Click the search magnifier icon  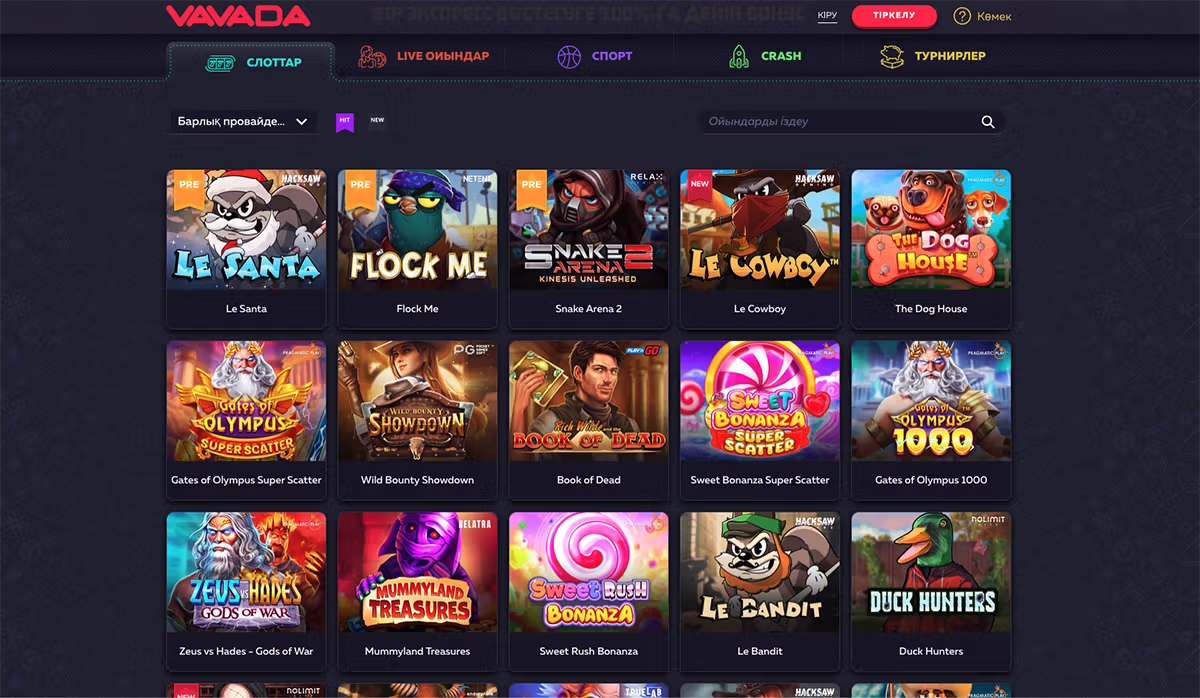(x=988, y=122)
